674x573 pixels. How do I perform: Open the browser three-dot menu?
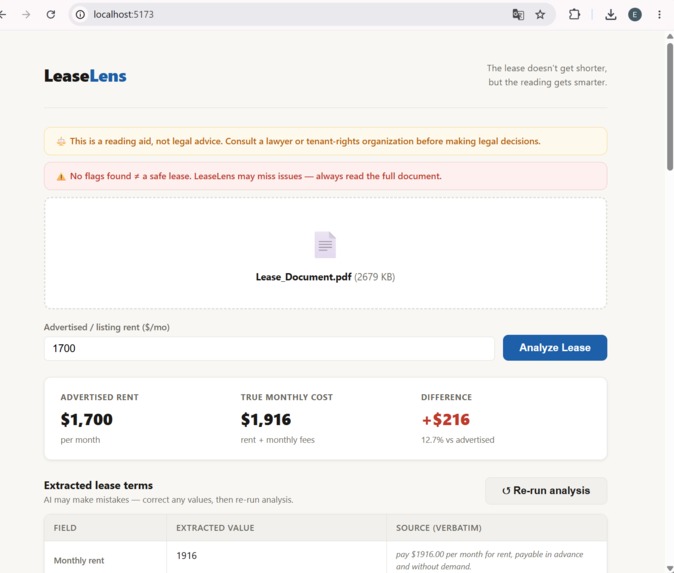click(x=659, y=15)
